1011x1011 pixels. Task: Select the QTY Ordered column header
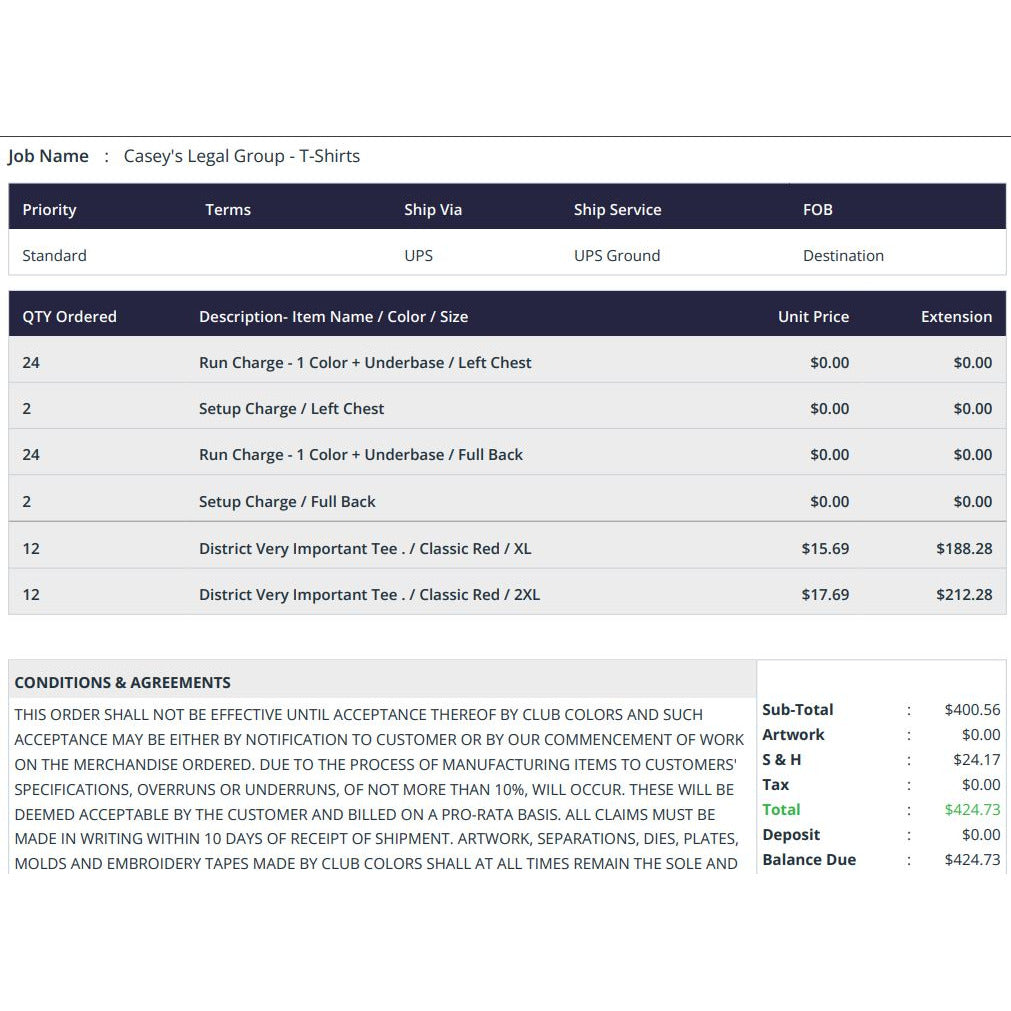(x=70, y=317)
